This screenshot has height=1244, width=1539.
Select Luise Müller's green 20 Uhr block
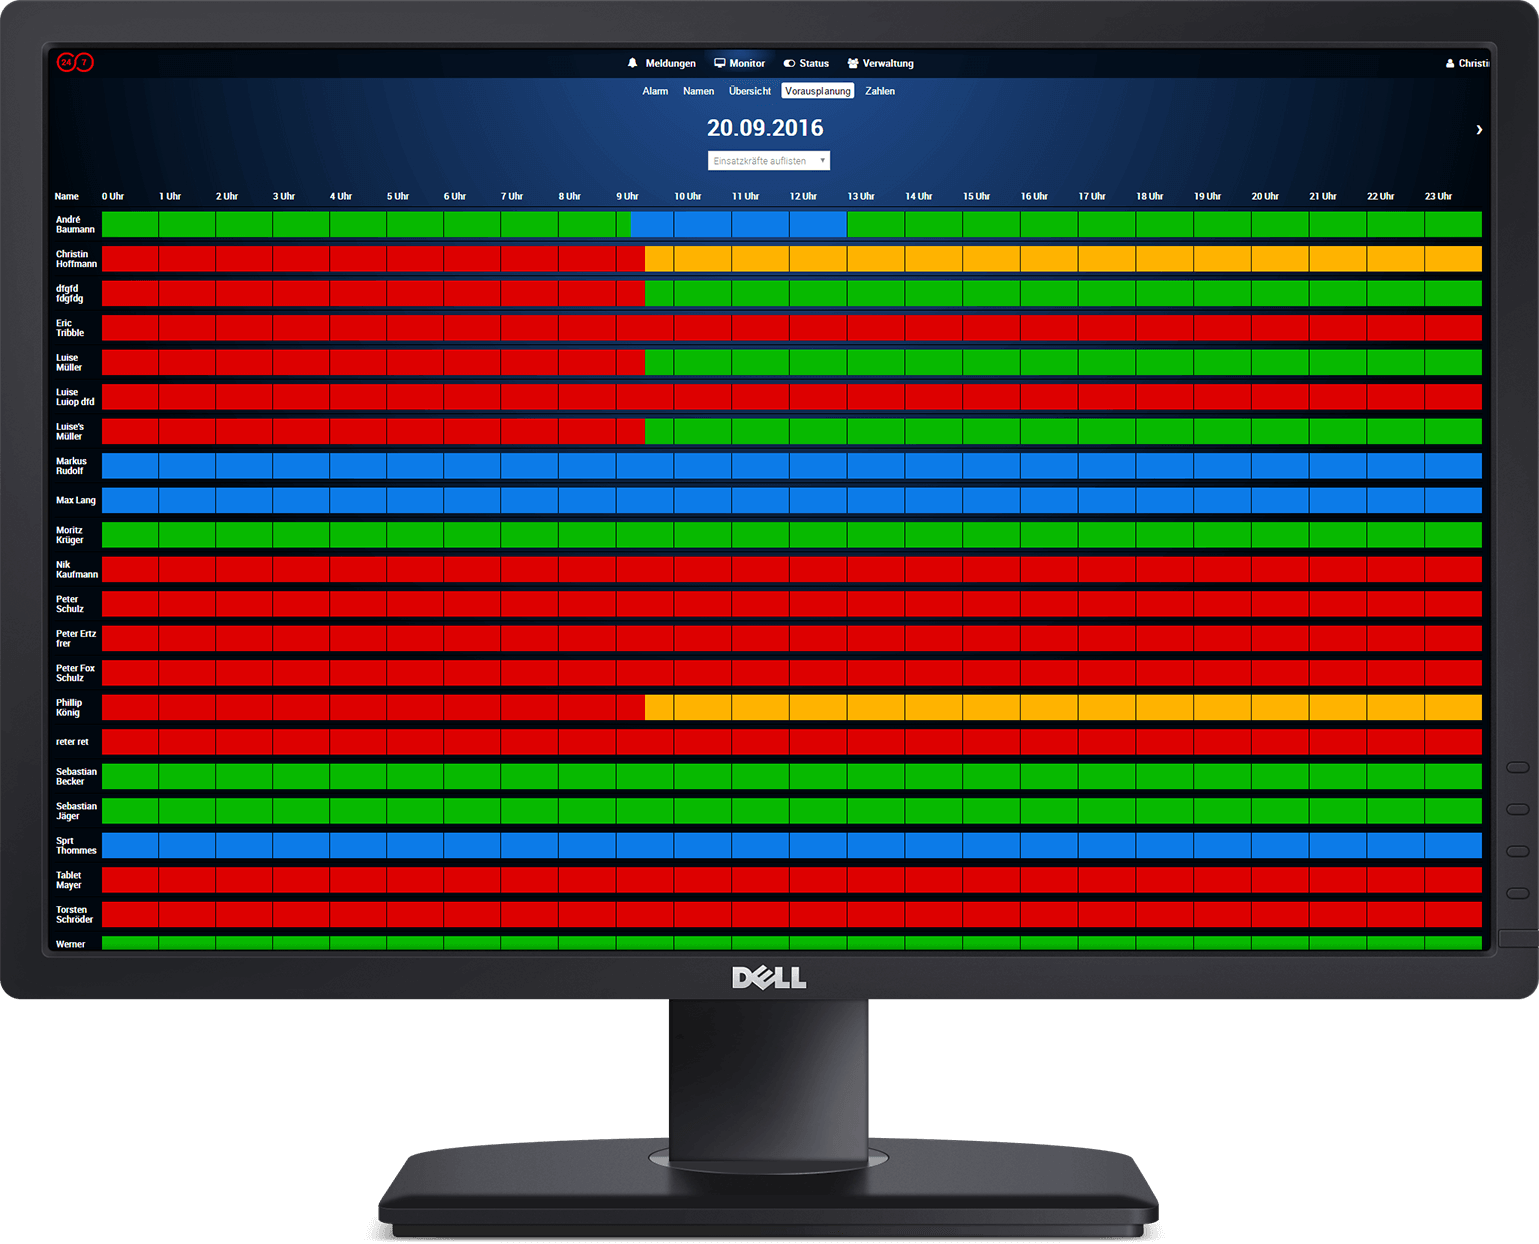tap(1280, 362)
